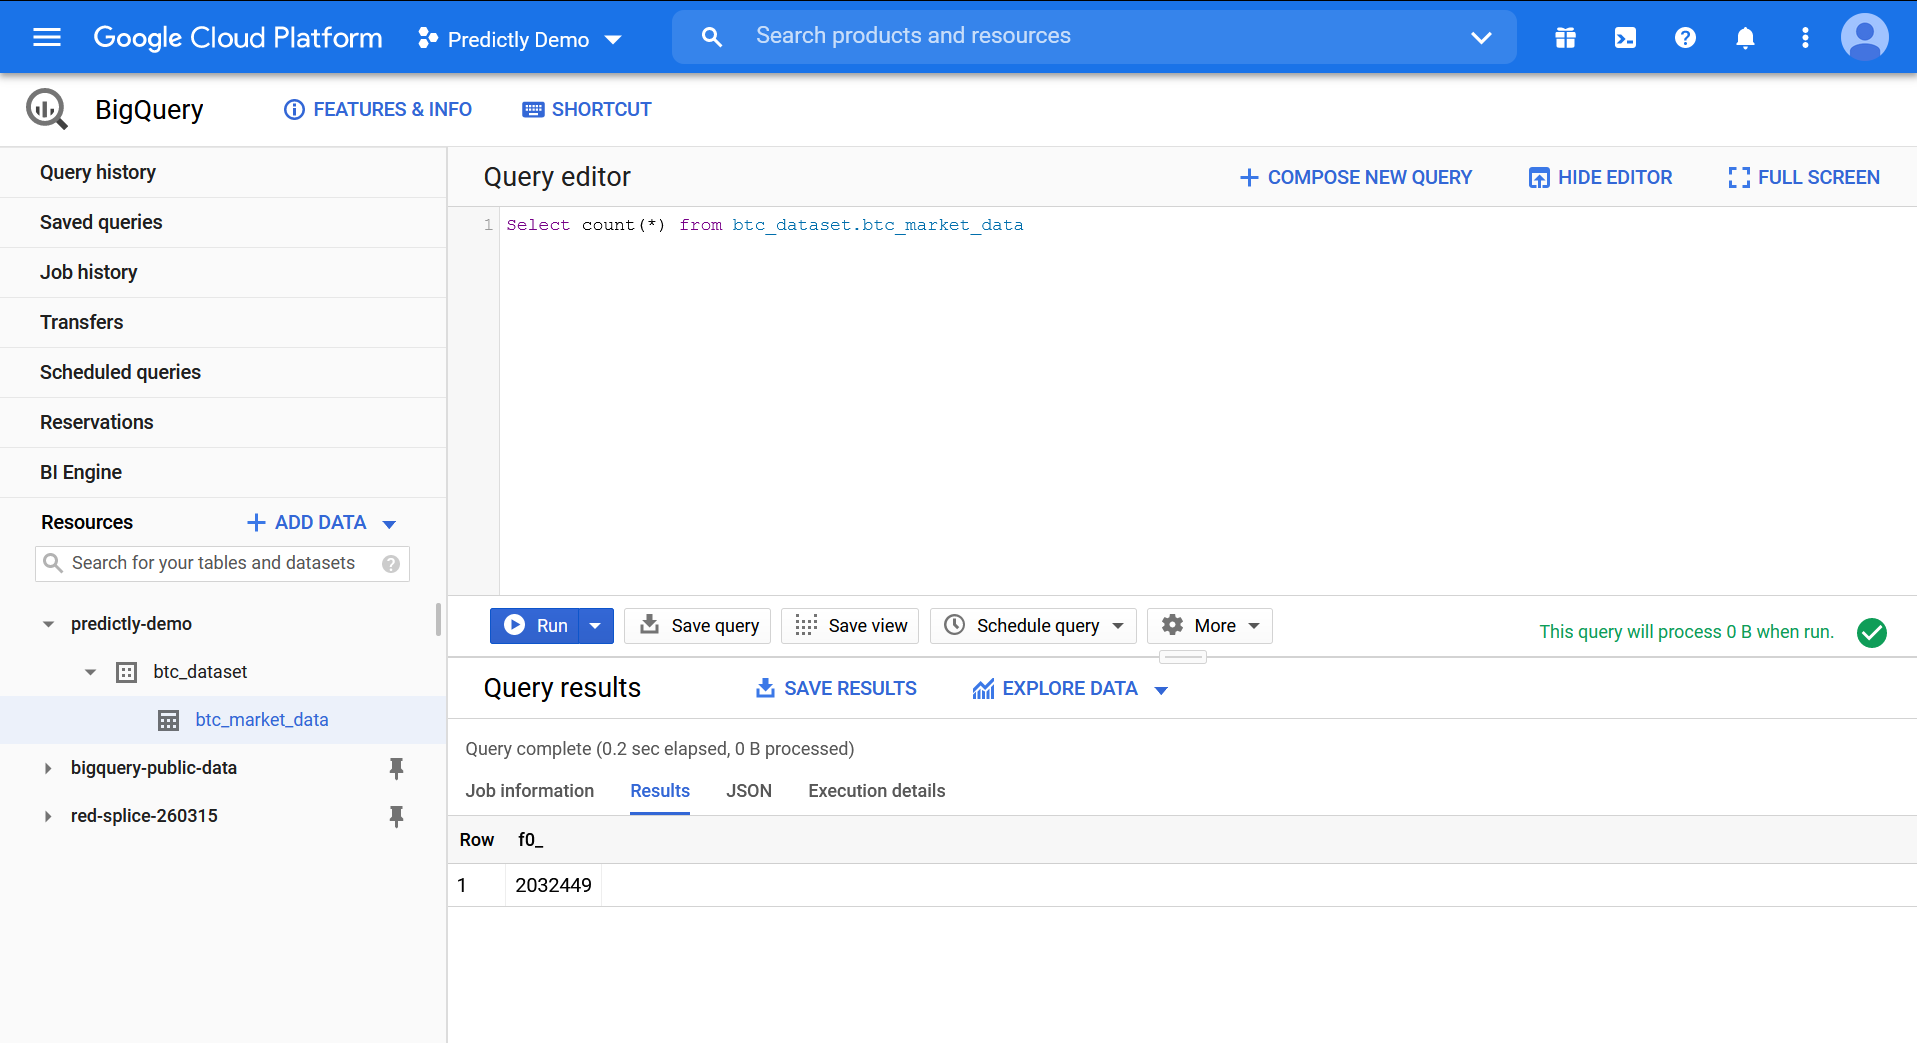Viewport: 1917px width, 1043px height.
Task: Click the editor-results pane resize handle
Action: 1182,657
